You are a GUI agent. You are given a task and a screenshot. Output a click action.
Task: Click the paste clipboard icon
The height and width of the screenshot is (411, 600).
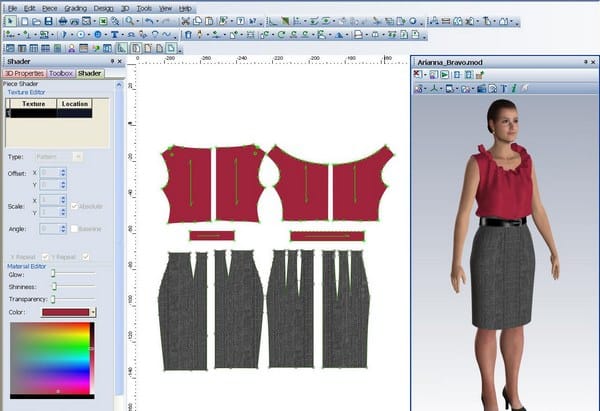pos(209,21)
